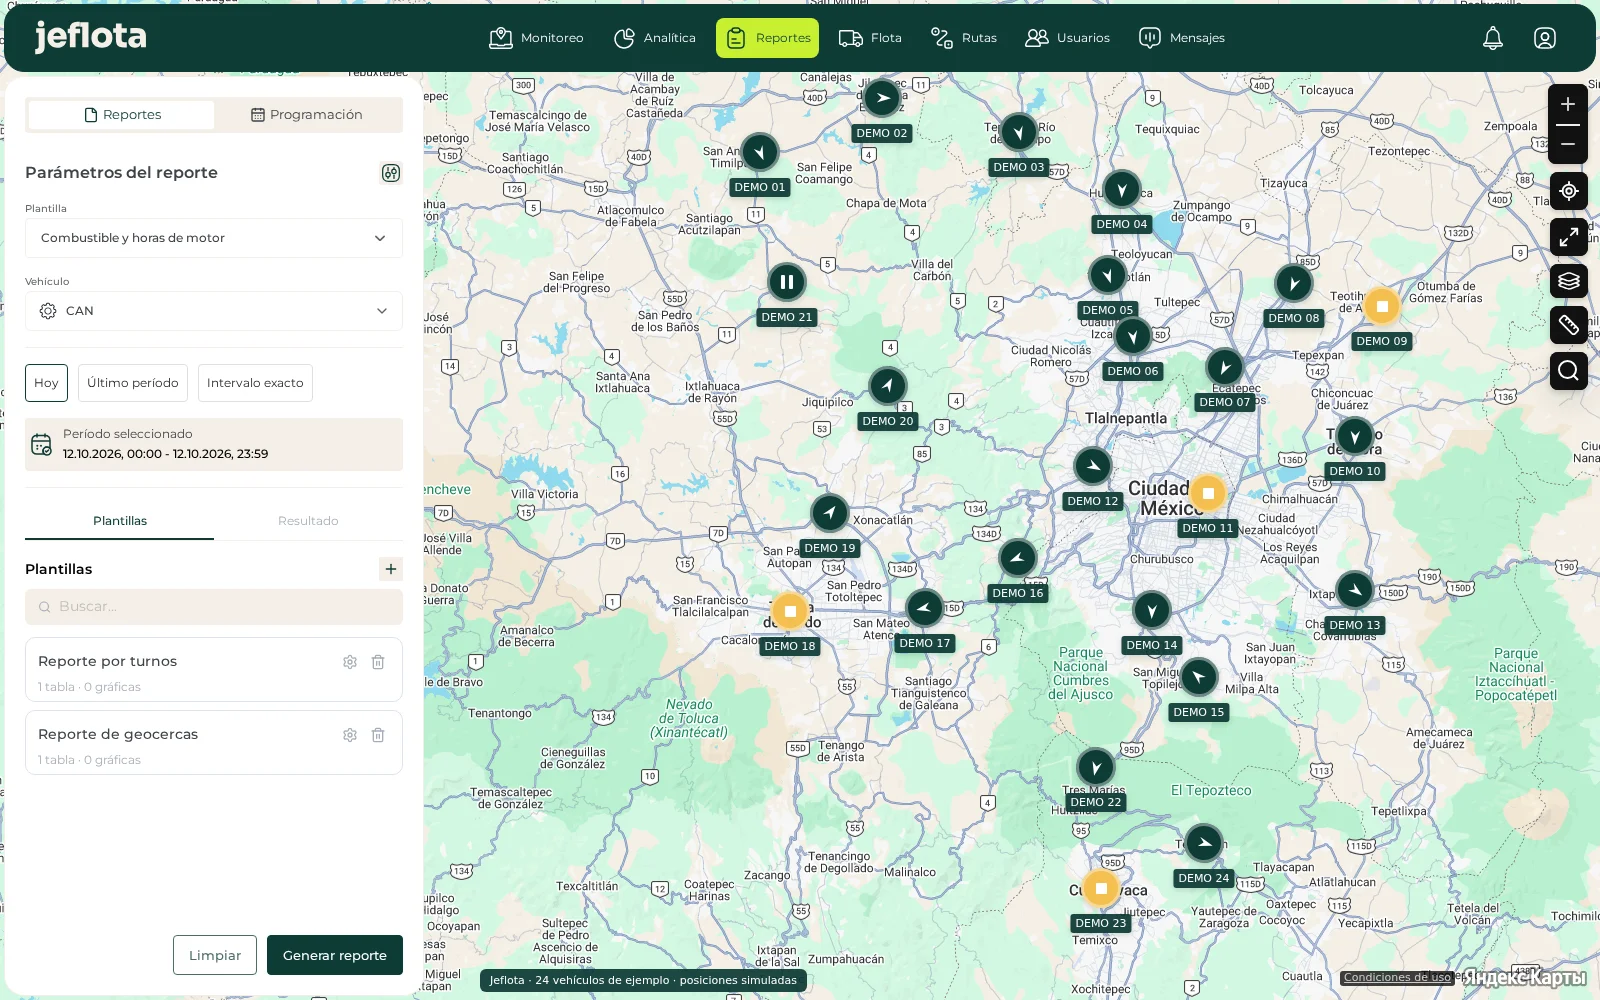Viewport: 1600px width, 1000px height.
Task: Click Limpiar button
Action: [215, 955]
